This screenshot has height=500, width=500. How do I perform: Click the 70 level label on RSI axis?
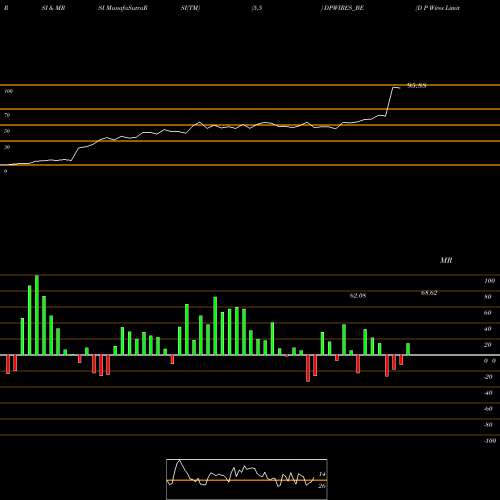(7, 115)
